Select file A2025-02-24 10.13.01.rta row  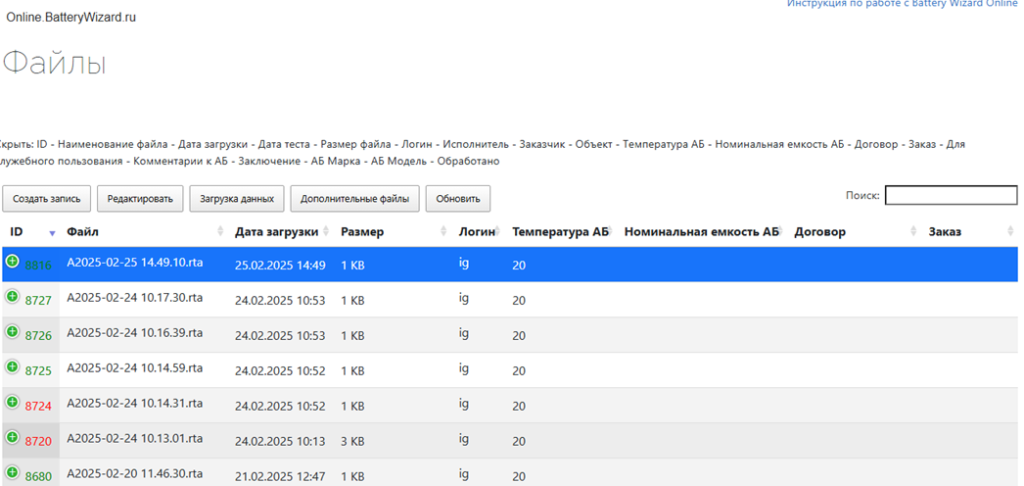135,438
